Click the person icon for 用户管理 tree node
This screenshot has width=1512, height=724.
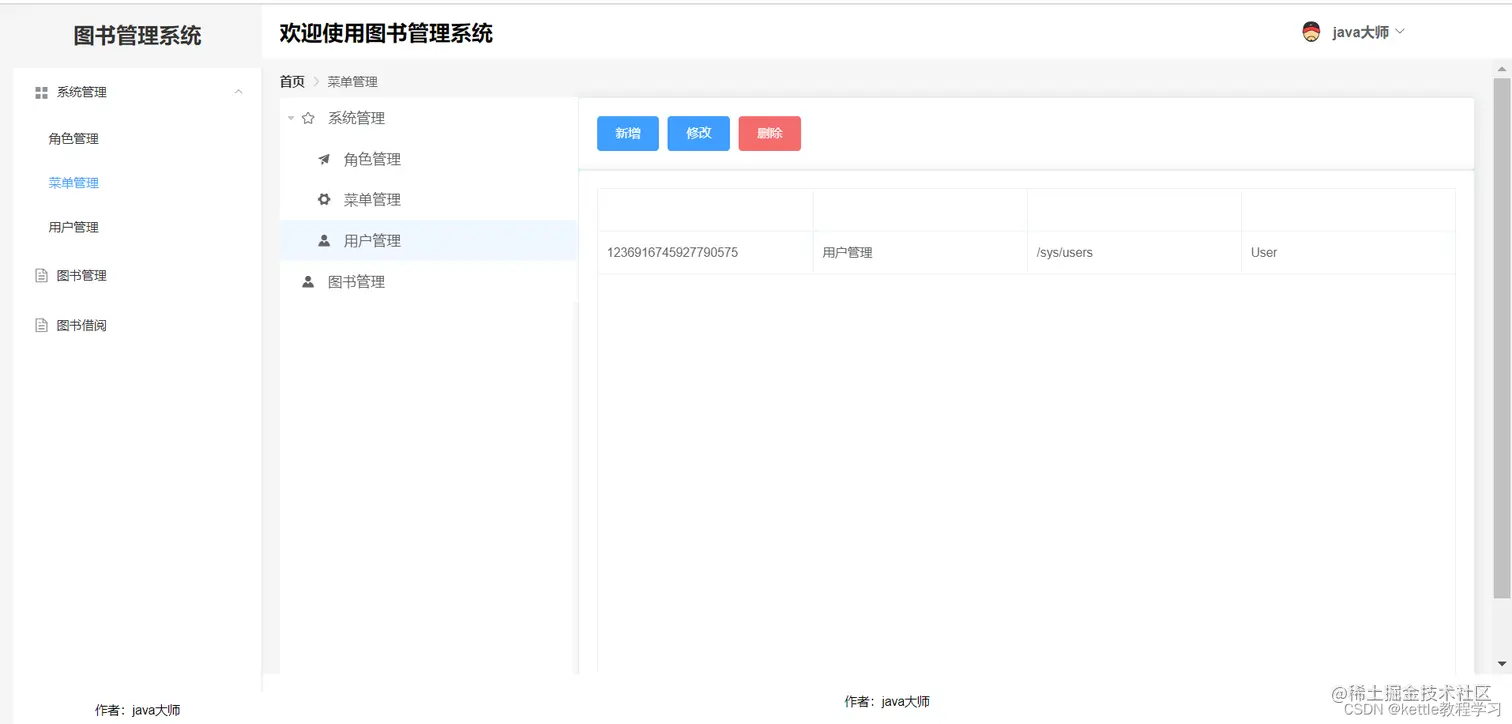tap(323, 240)
